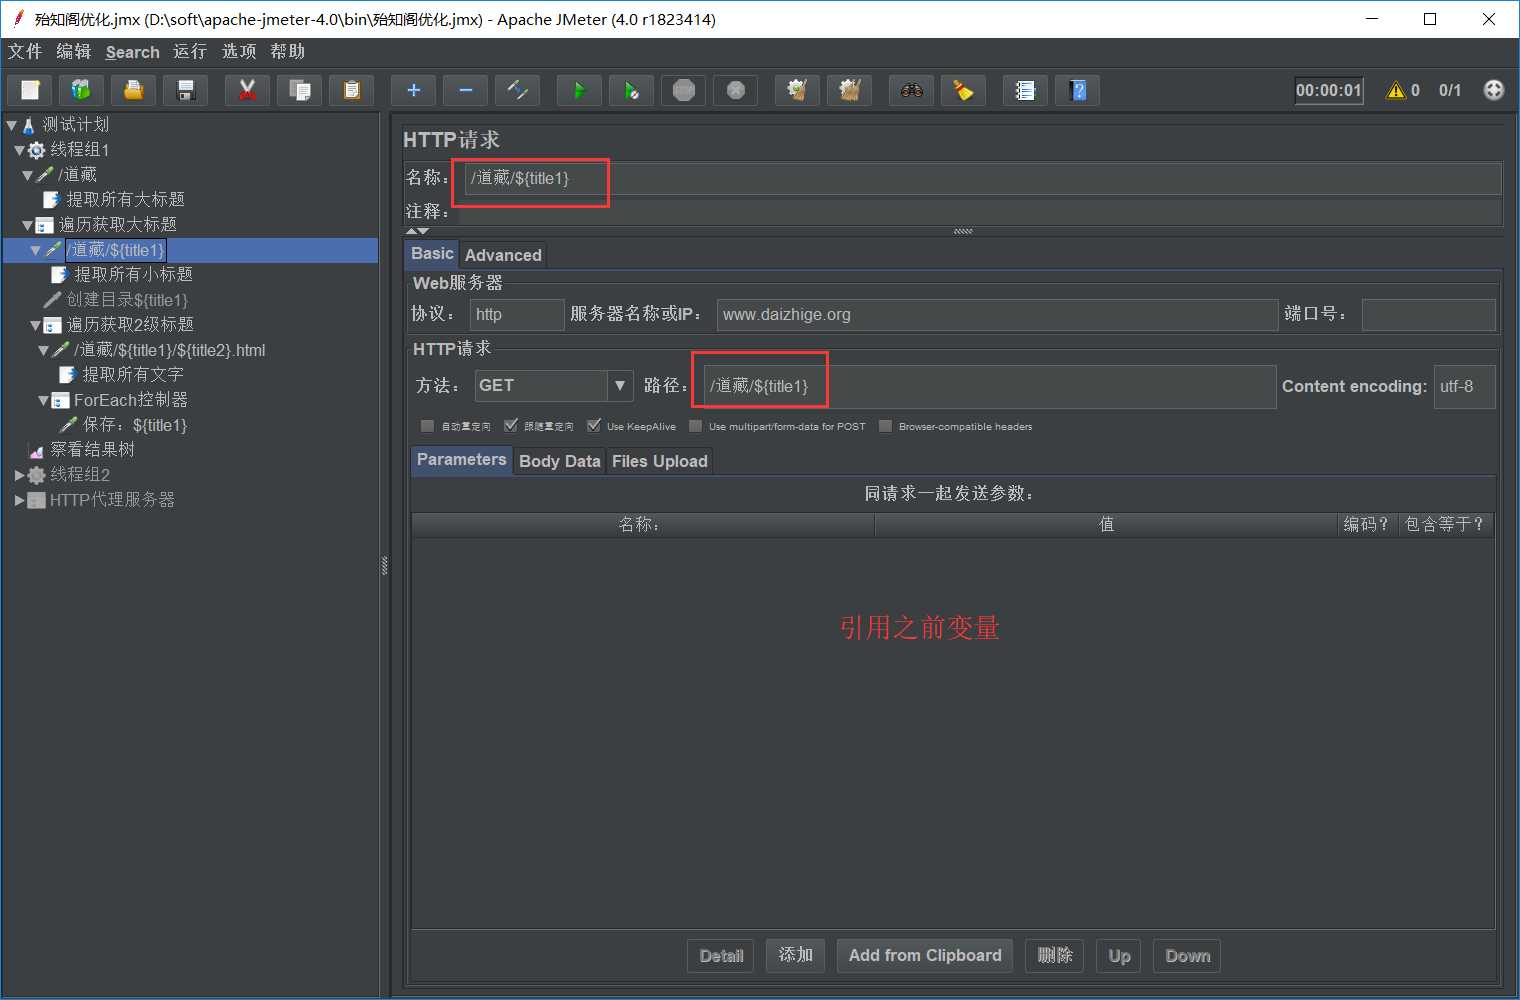The width and height of the screenshot is (1520, 1000).
Task: Enable the 自动重定向 checkbox
Action: coord(428,426)
